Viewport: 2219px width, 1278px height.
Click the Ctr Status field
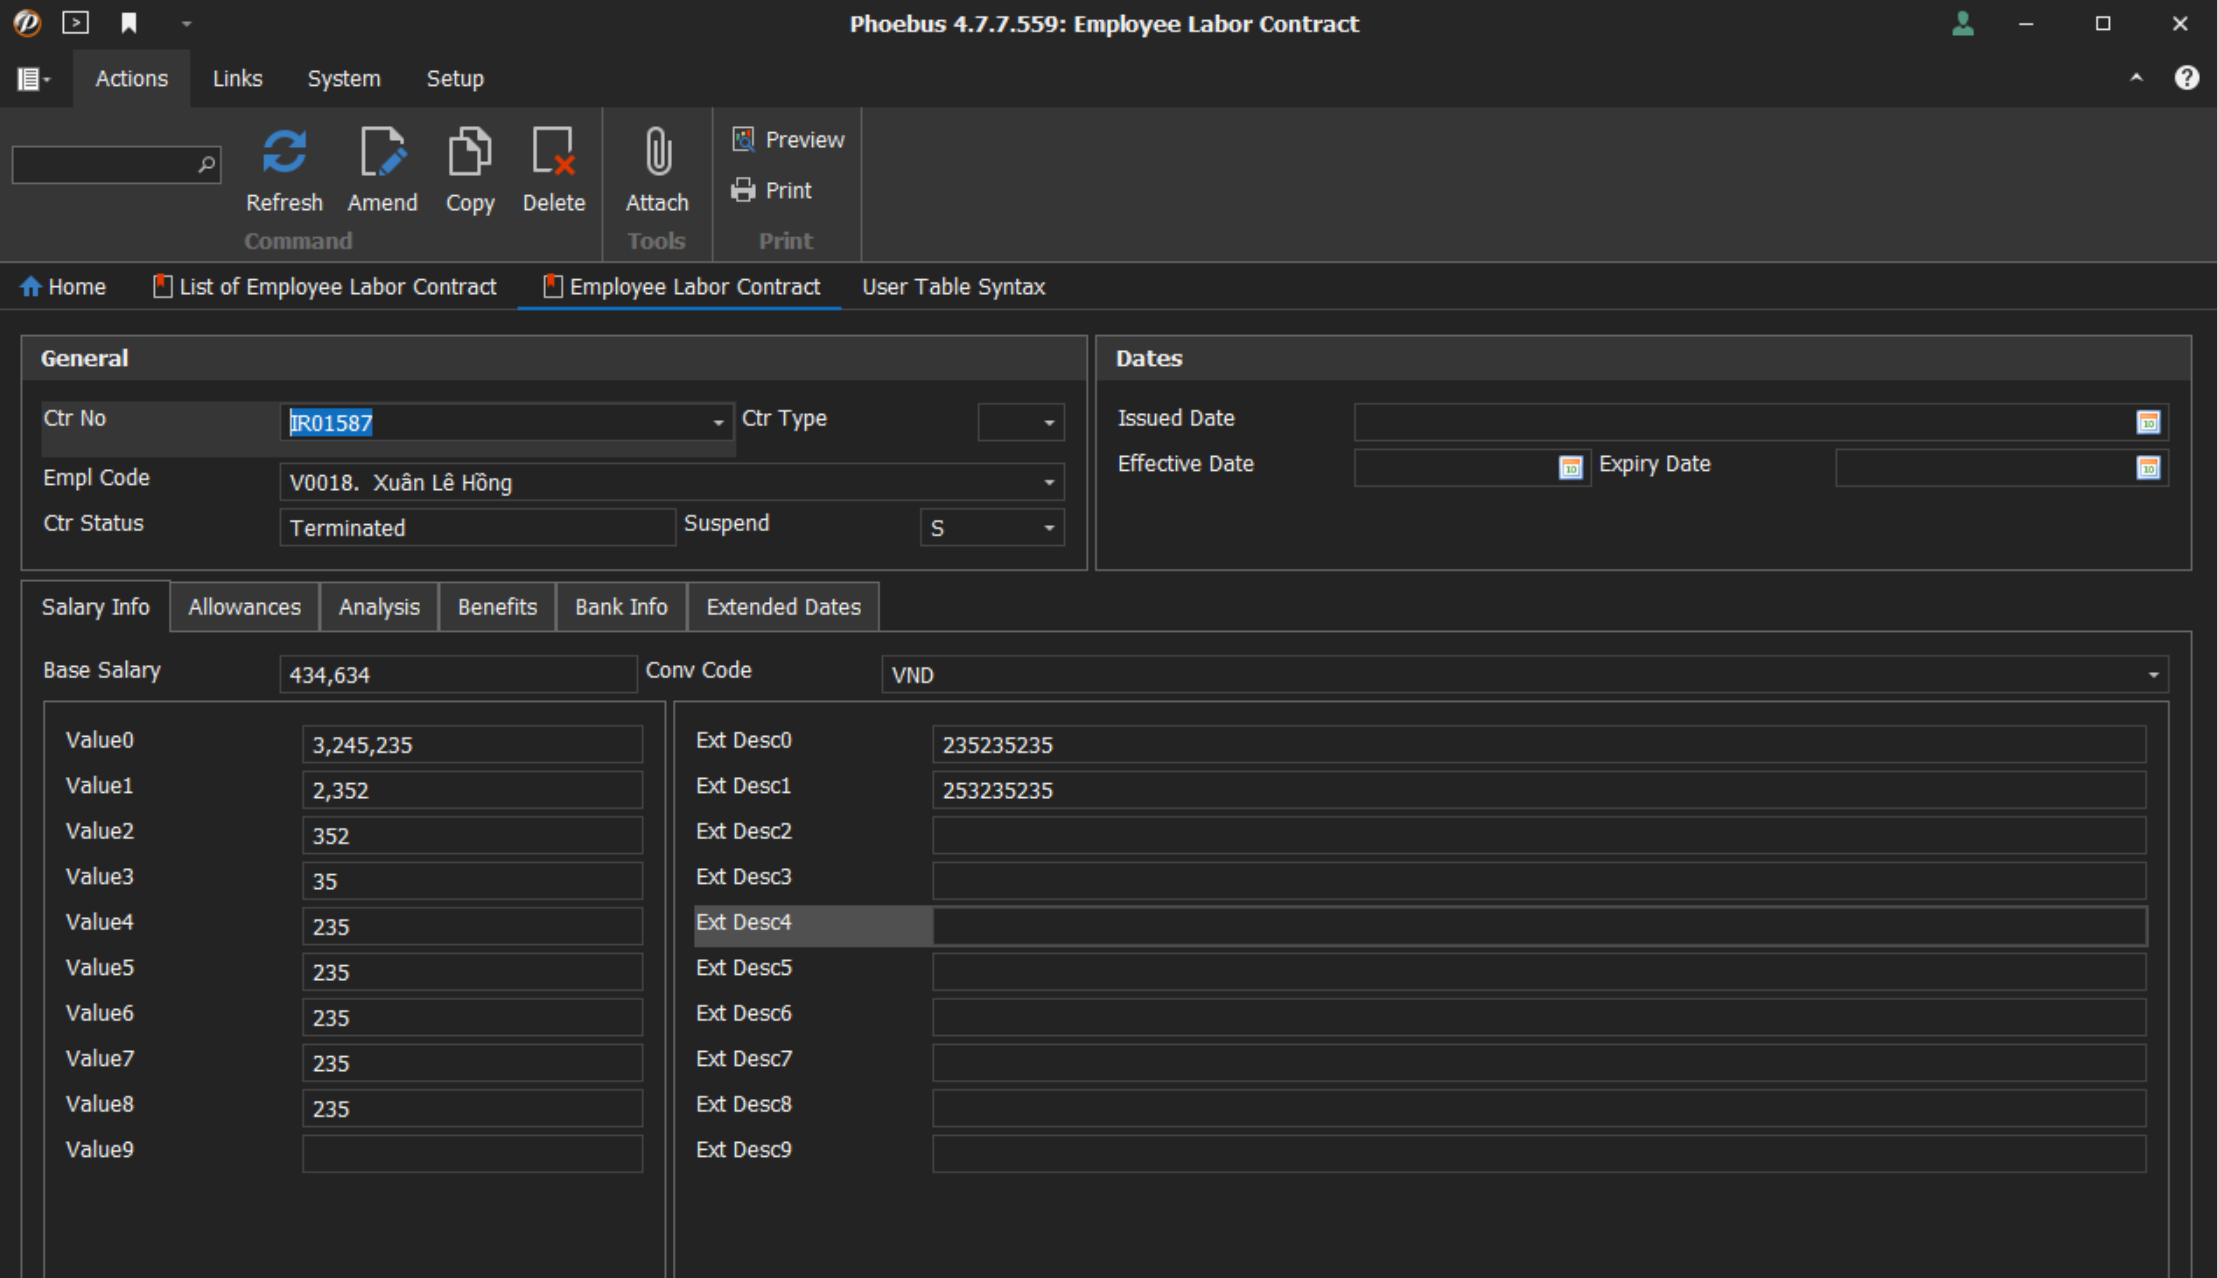(477, 528)
